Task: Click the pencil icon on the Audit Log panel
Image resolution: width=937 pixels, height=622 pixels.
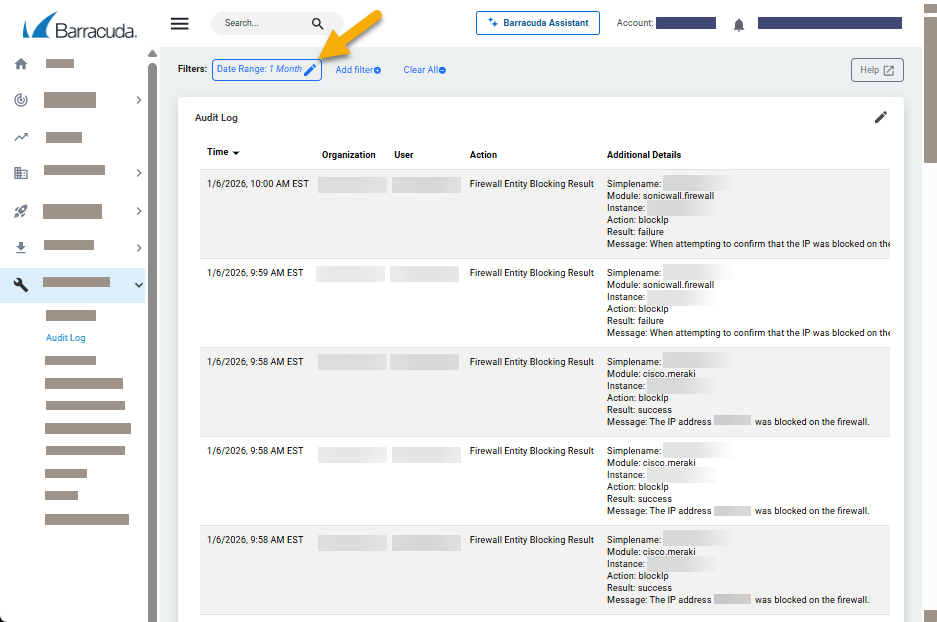Action: (x=881, y=117)
